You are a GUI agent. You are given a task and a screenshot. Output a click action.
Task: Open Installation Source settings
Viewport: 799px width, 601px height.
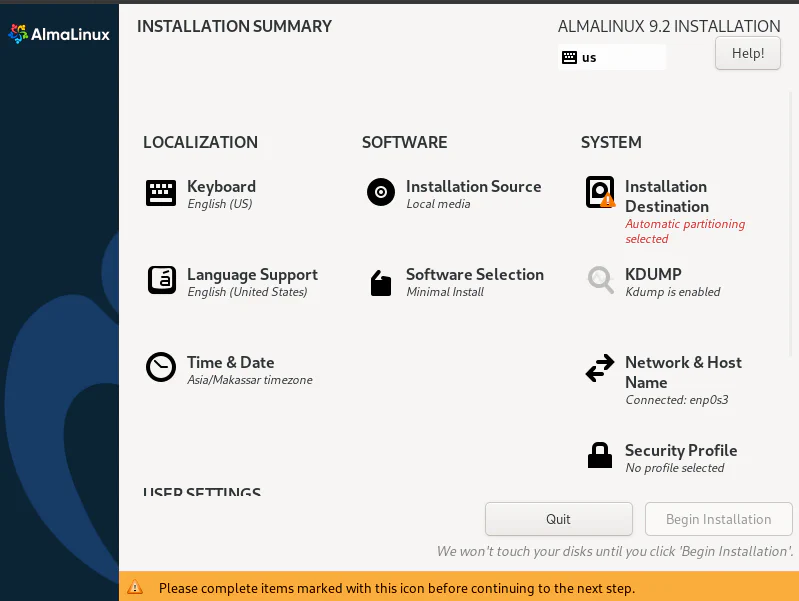473,187
